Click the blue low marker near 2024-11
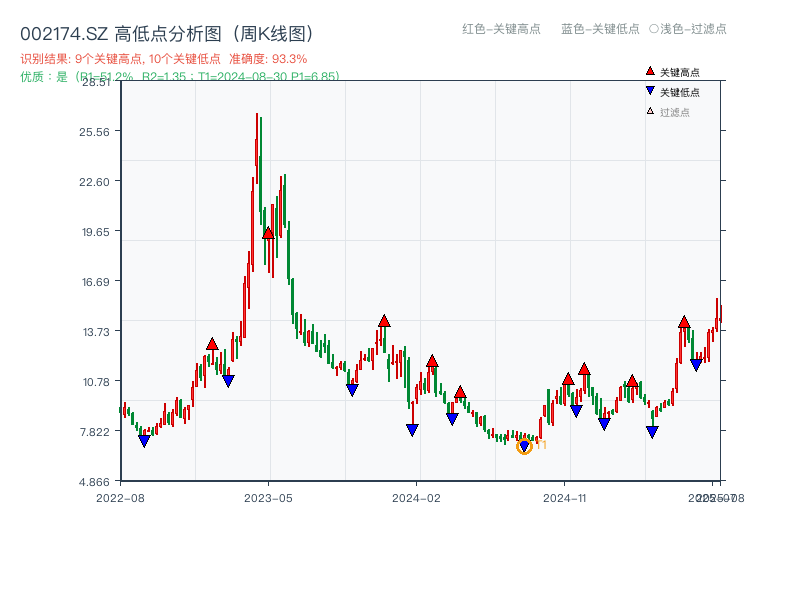This screenshot has width=800, height=600. [x=575, y=409]
